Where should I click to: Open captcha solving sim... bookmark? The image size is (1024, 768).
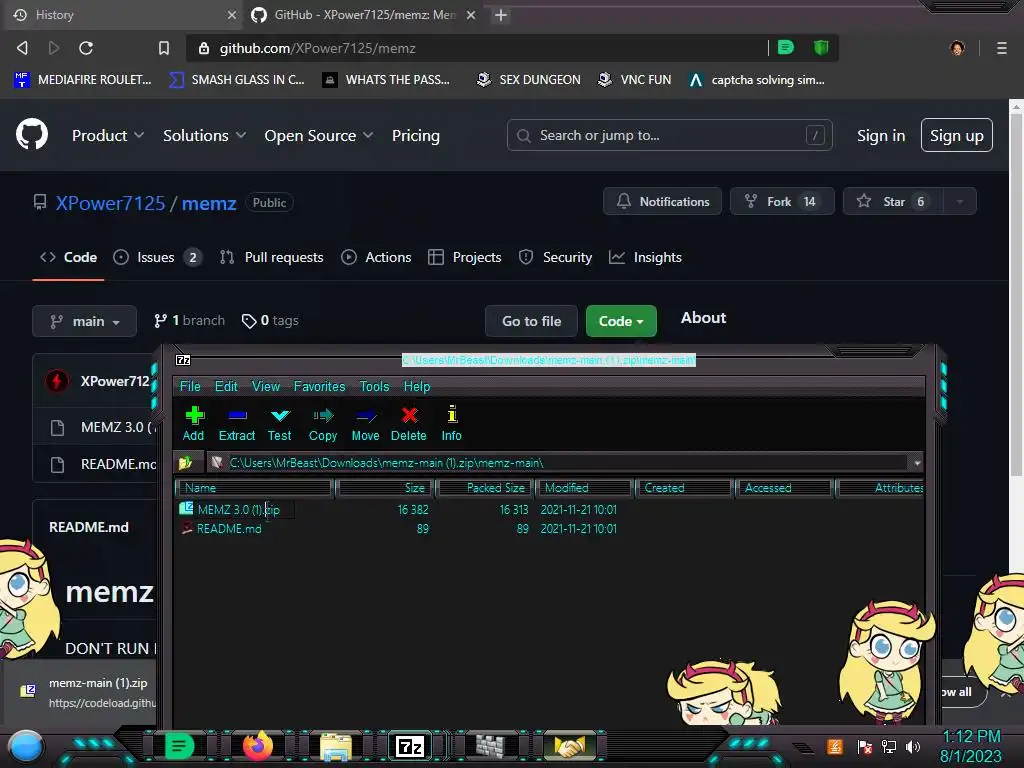tap(758, 80)
